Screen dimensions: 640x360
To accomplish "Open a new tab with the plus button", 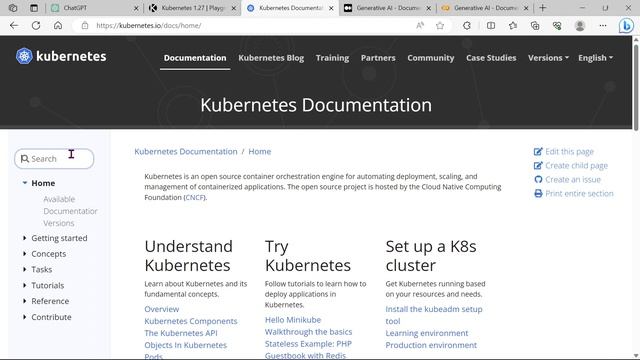I will (542, 8).
